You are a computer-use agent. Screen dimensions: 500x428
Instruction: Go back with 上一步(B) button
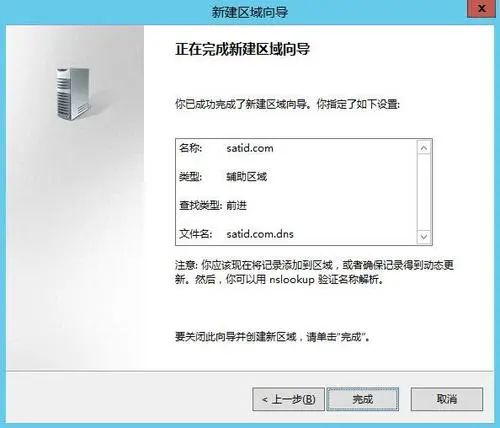(x=288, y=399)
